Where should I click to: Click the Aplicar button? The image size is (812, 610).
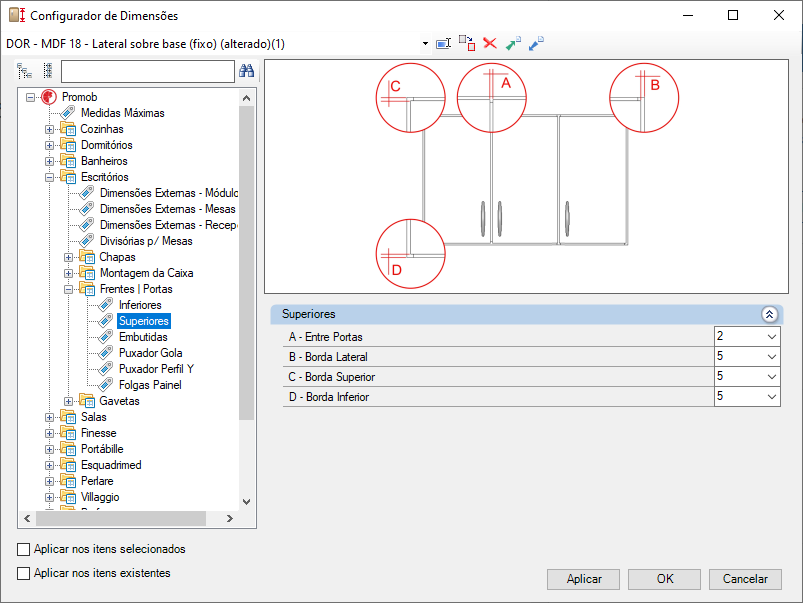(583, 579)
